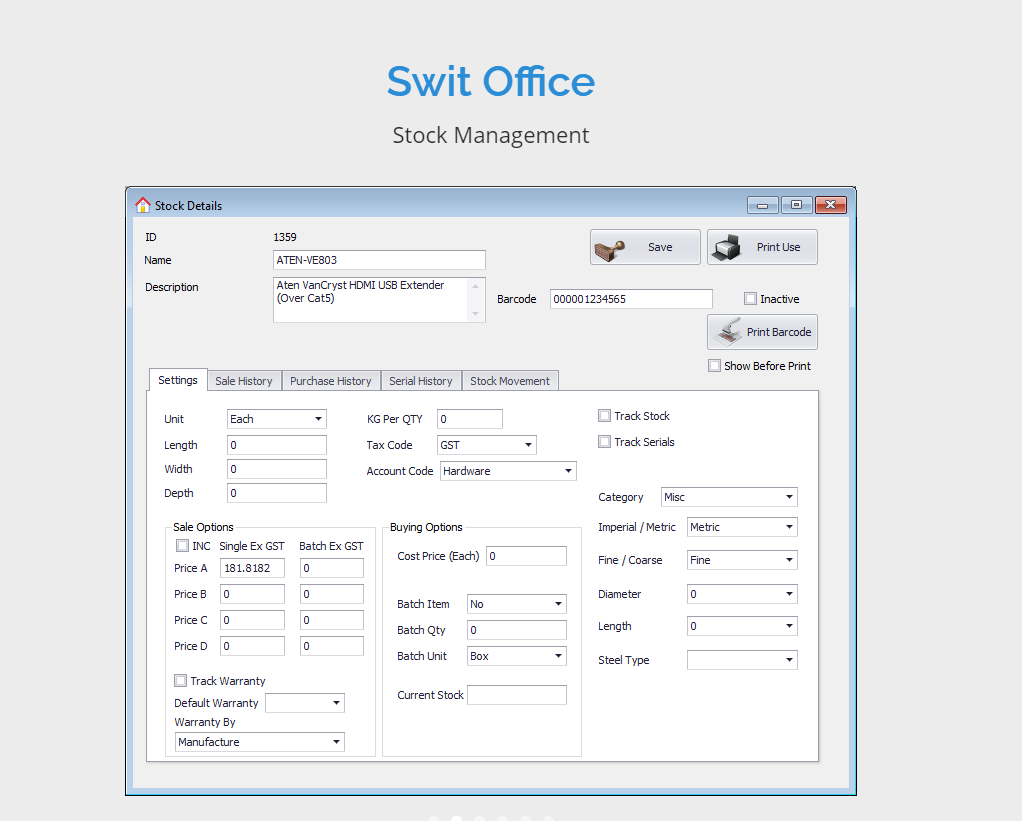Click the printer icon on Print Use

[728, 247]
